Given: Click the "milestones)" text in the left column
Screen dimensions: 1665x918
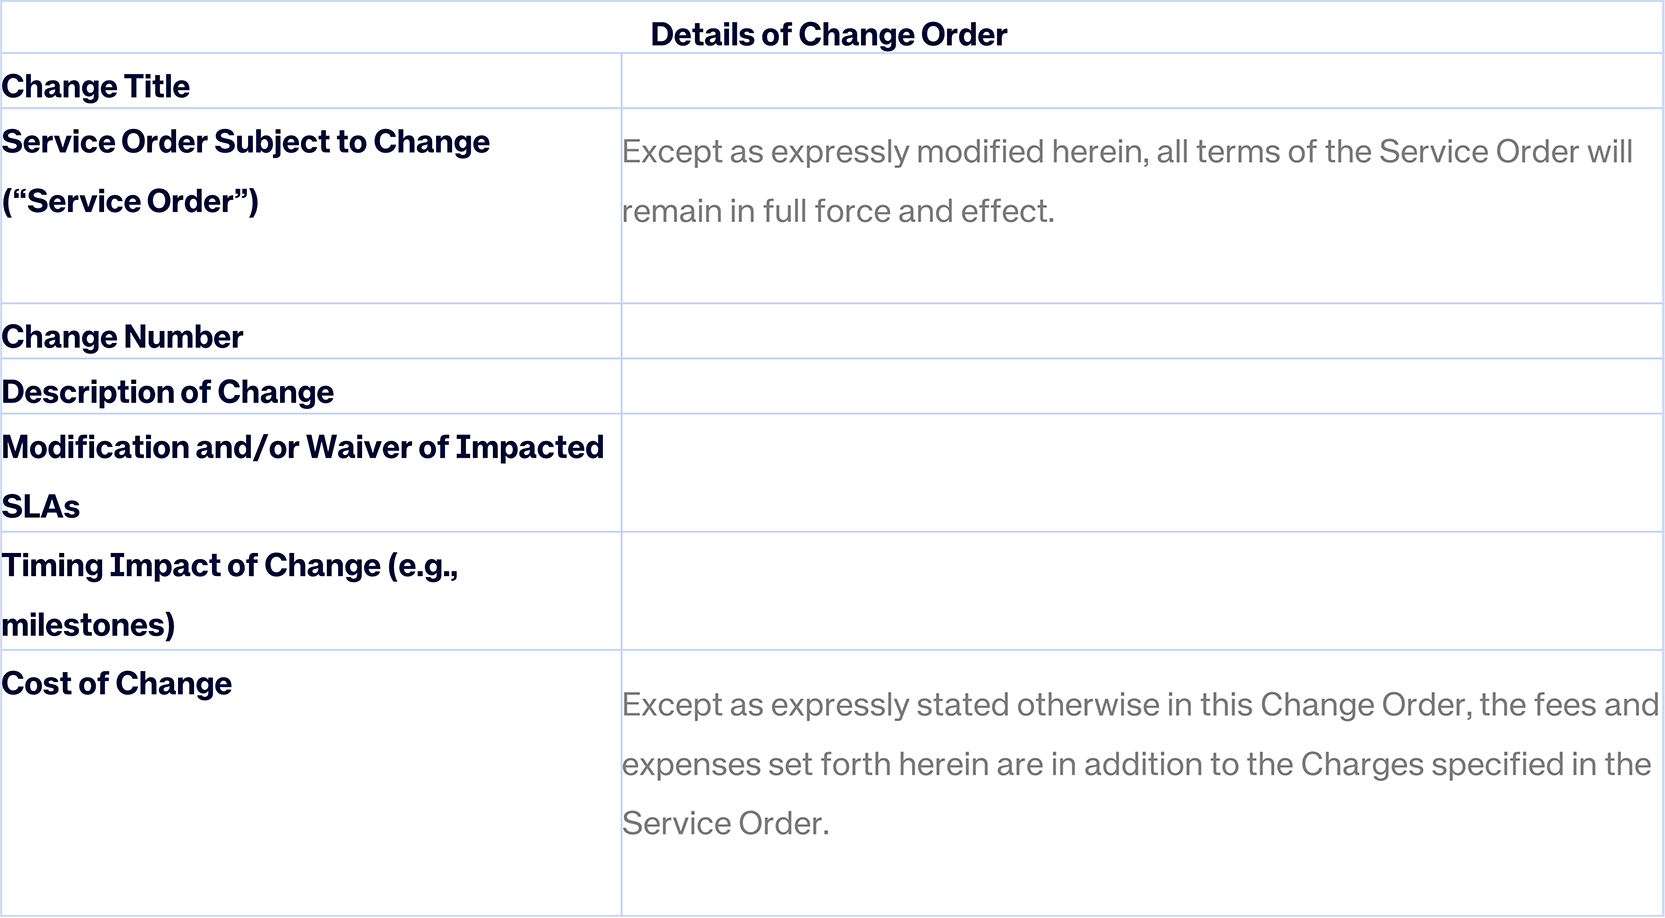Looking at the screenshot, I should click(x=88, y=625).
